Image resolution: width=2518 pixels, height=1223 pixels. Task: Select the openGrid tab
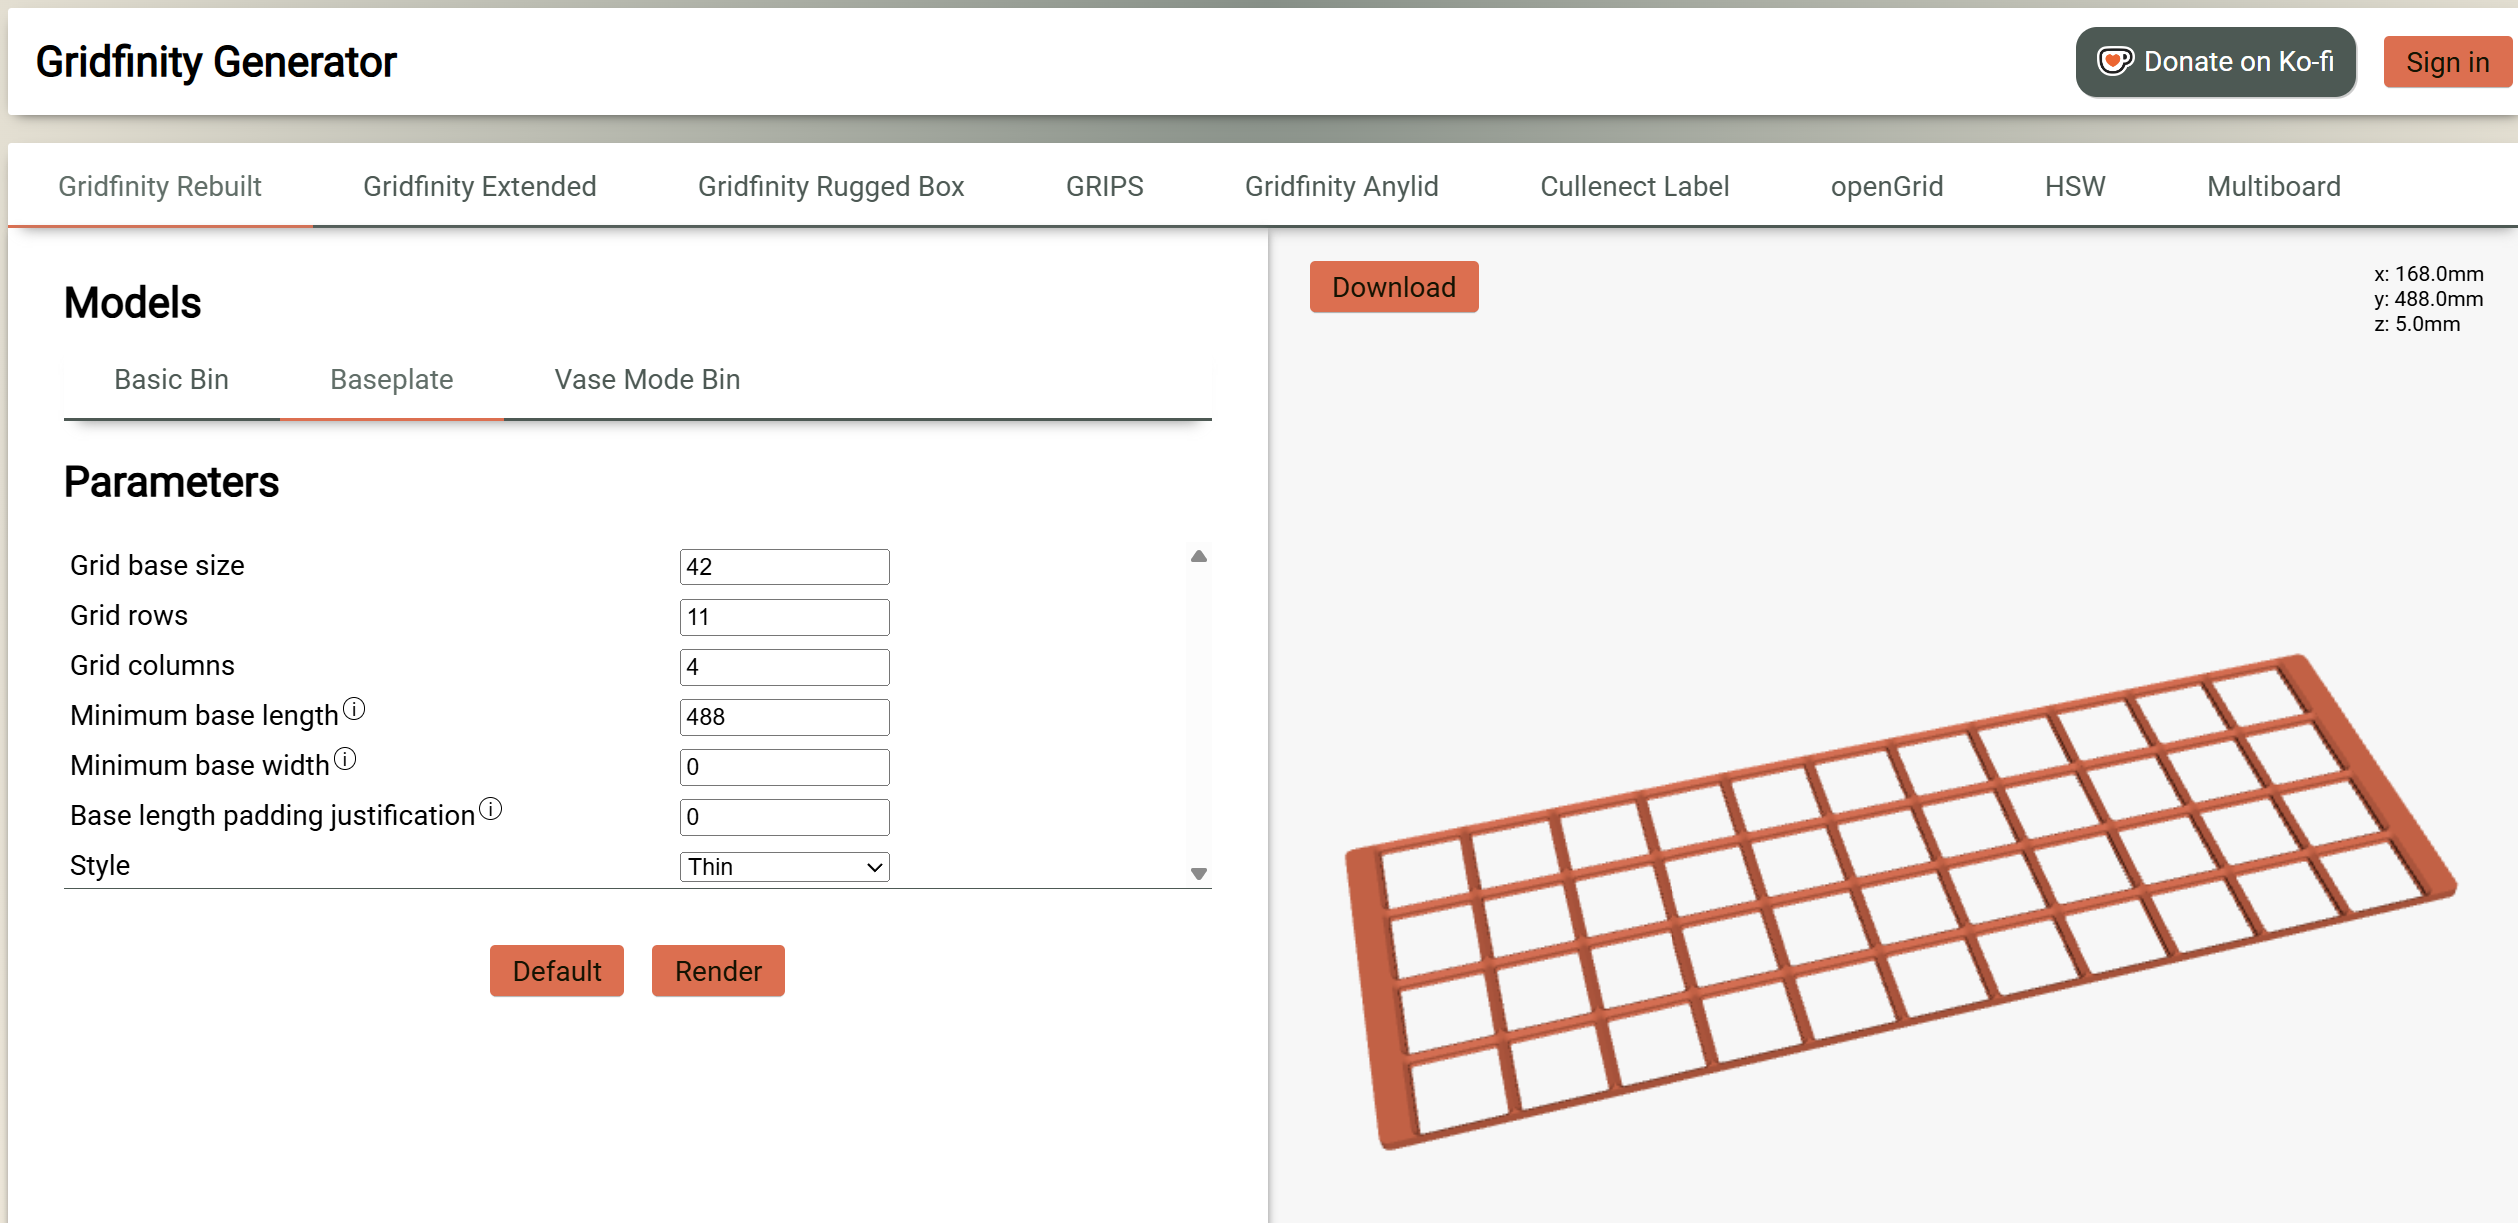click(1887, 186)
